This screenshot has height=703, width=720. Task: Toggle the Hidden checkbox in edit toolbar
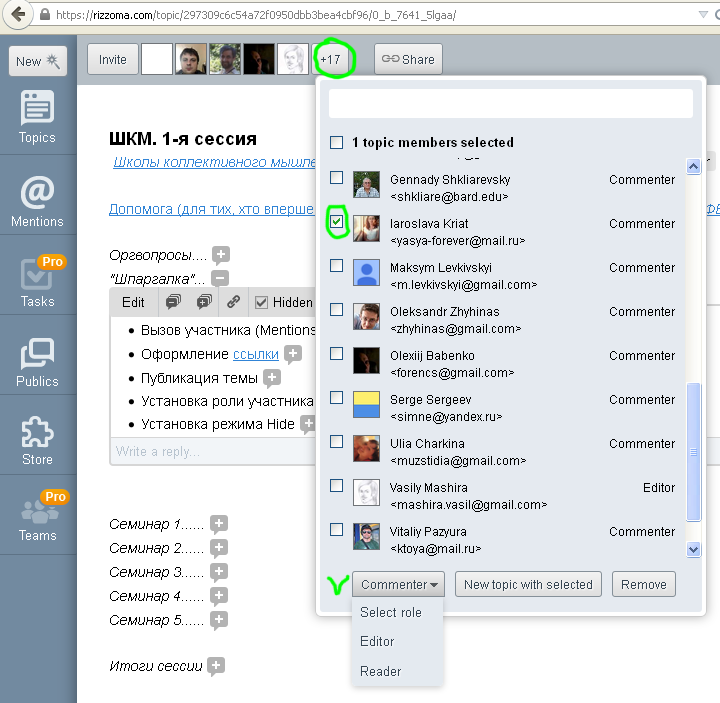click(262, 302)
